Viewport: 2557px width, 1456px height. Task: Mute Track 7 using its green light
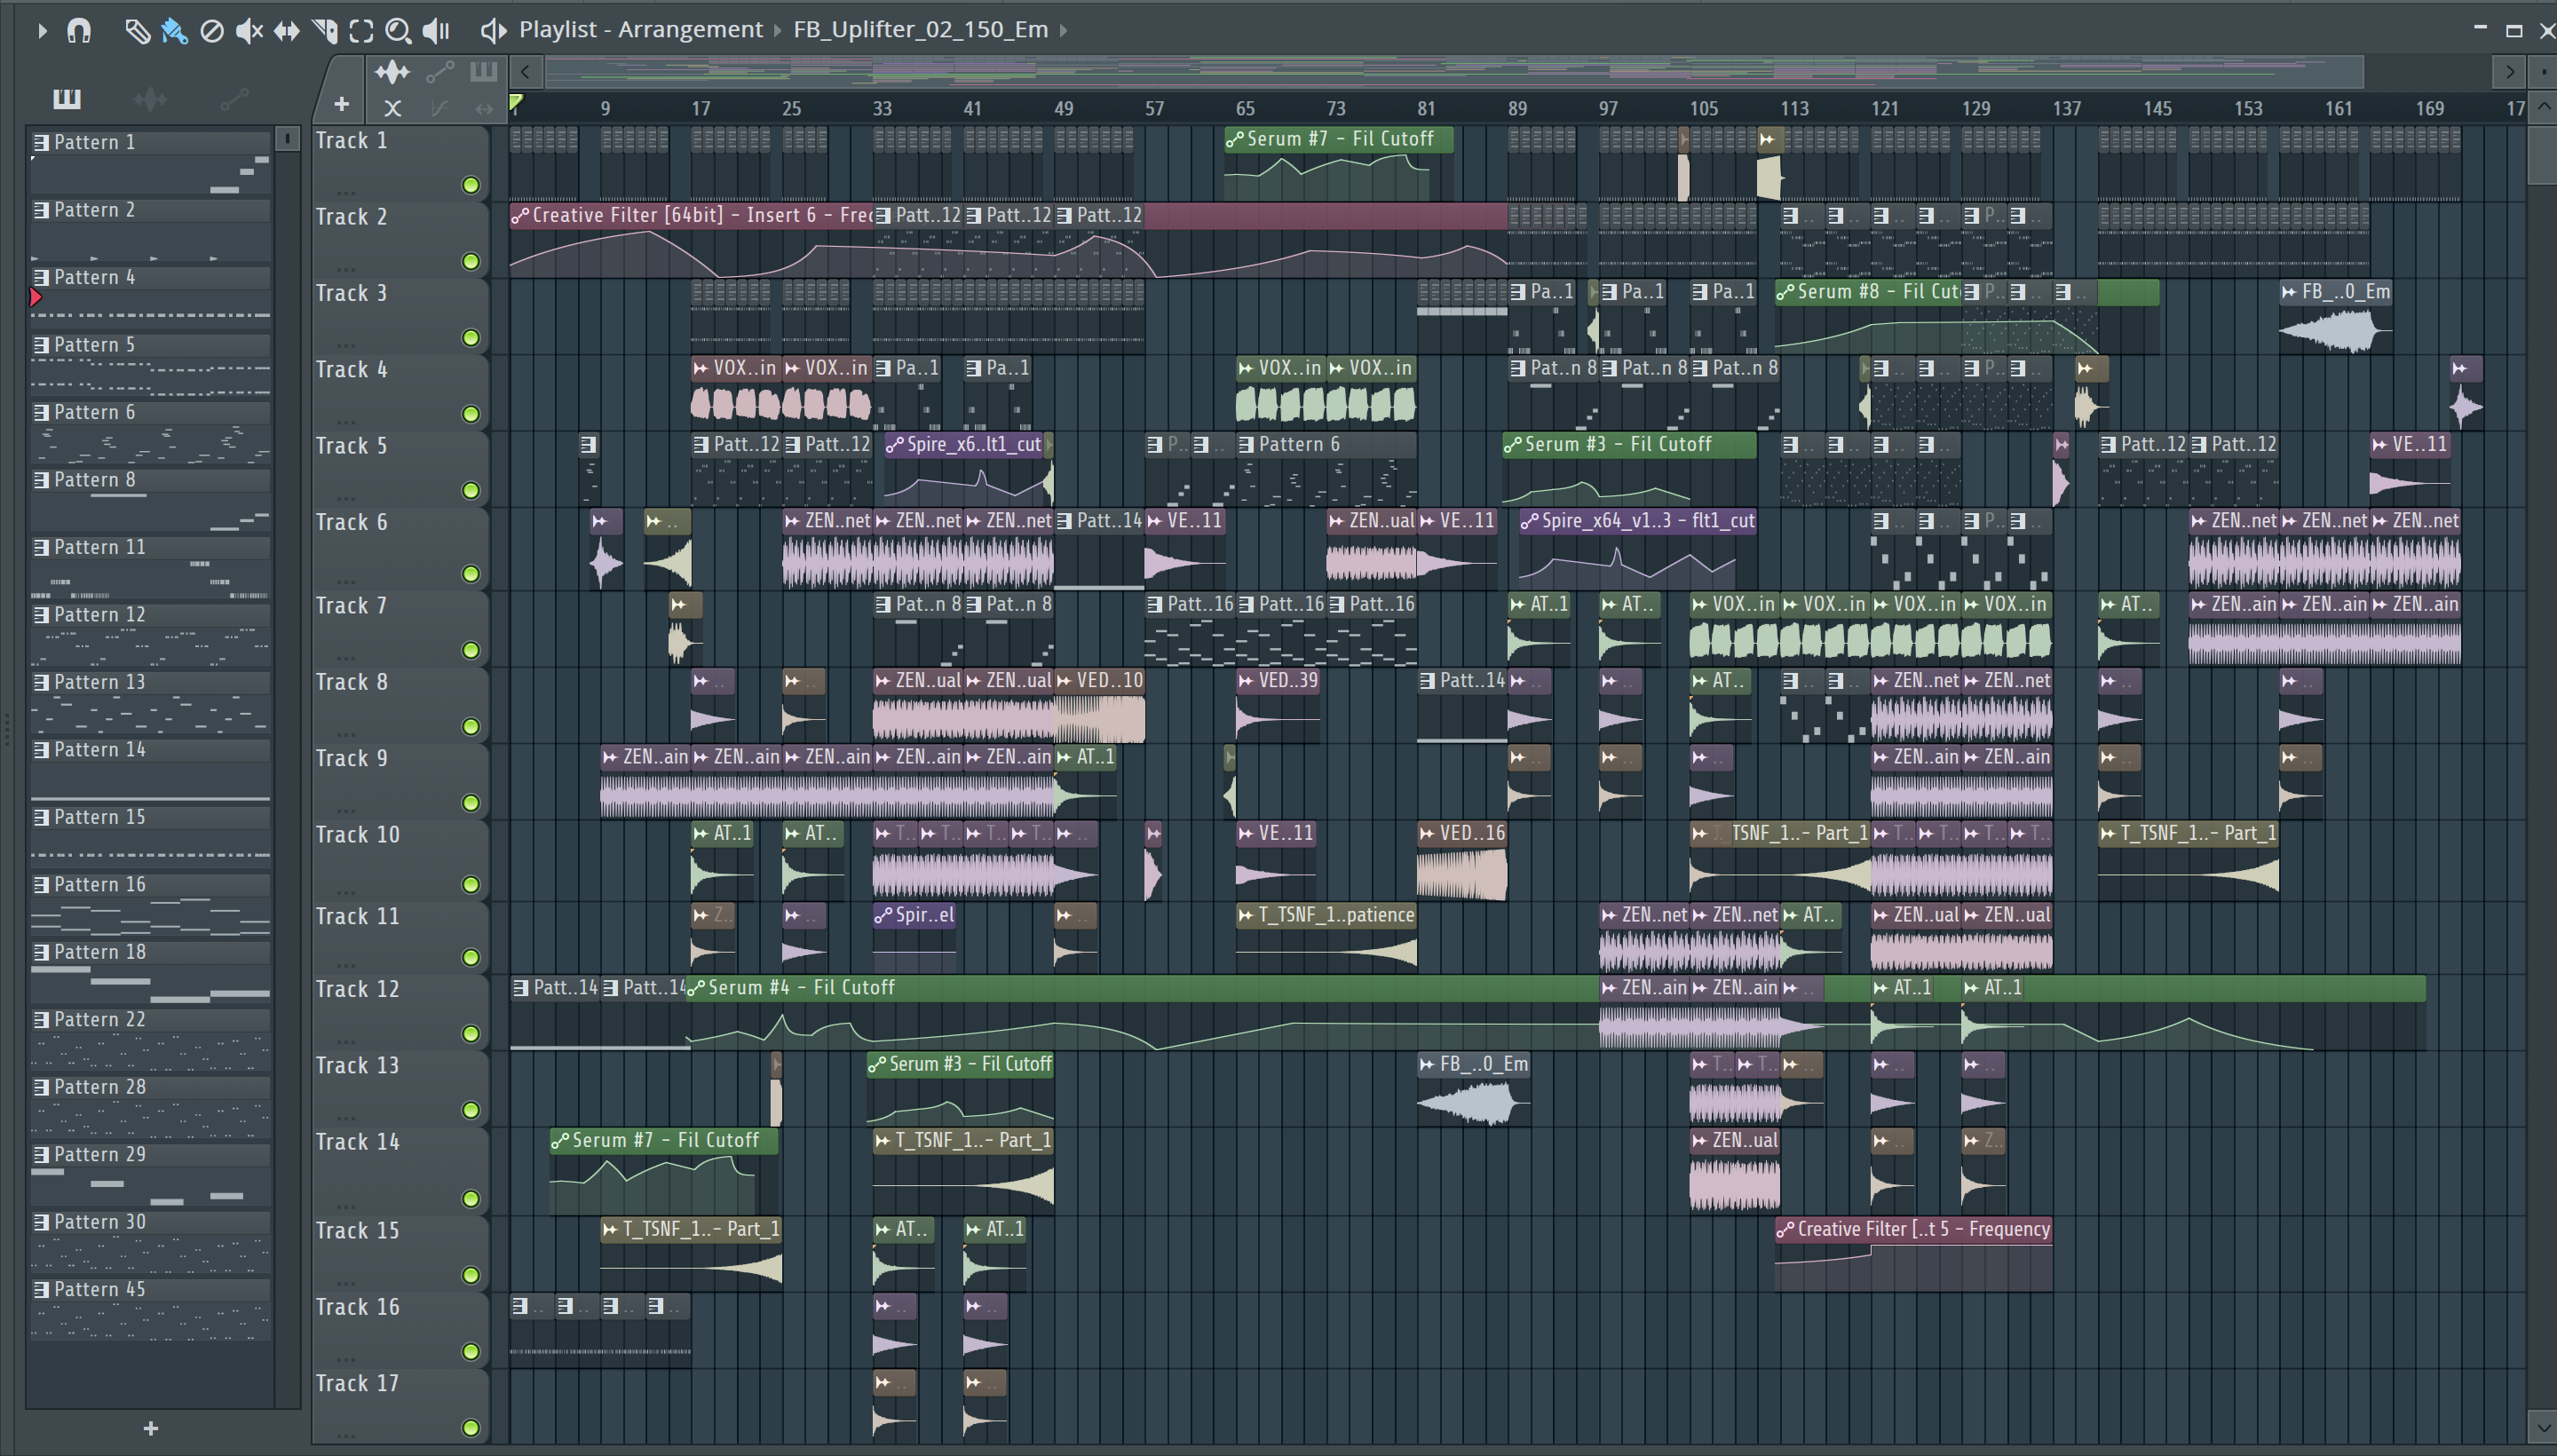pyautogui.click(x=470, y=650)
